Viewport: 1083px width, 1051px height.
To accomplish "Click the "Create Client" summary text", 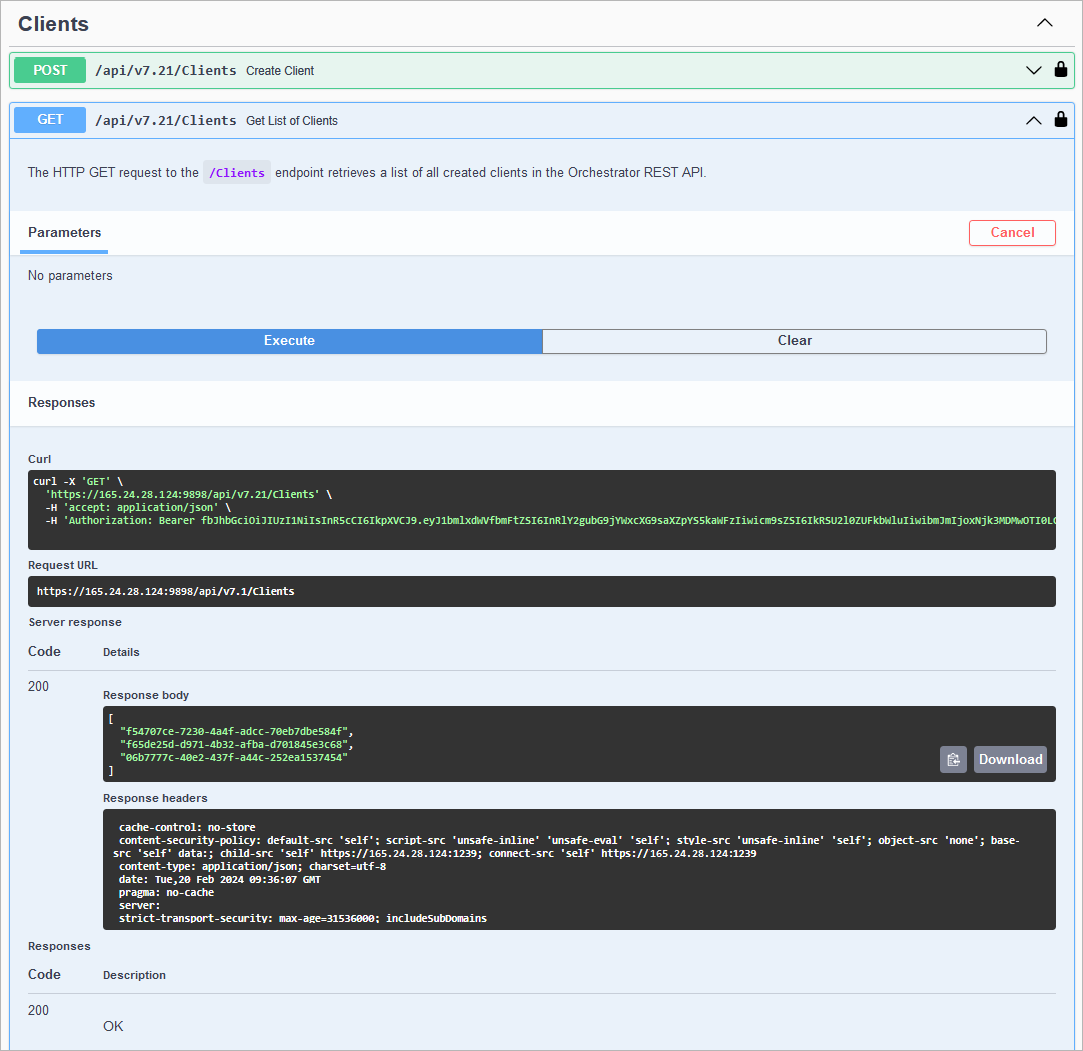I will (x=280, y=71).
